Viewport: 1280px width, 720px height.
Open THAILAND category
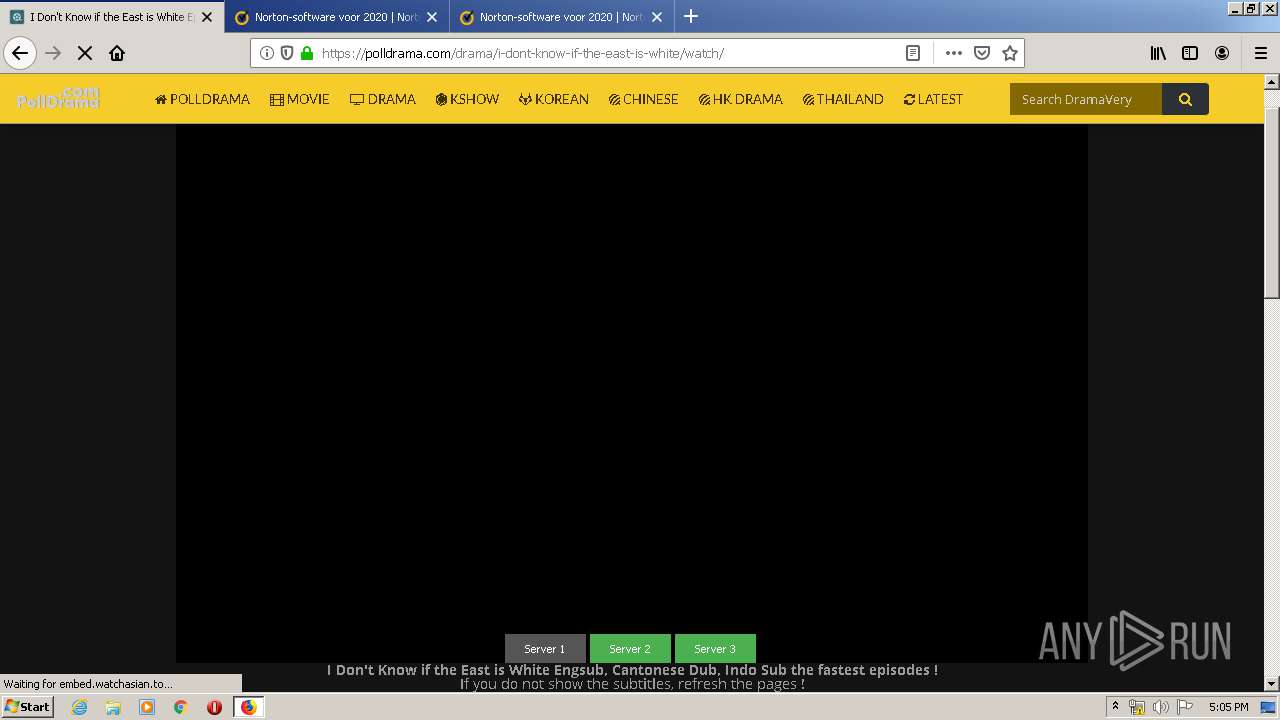(x=843, y=99)
